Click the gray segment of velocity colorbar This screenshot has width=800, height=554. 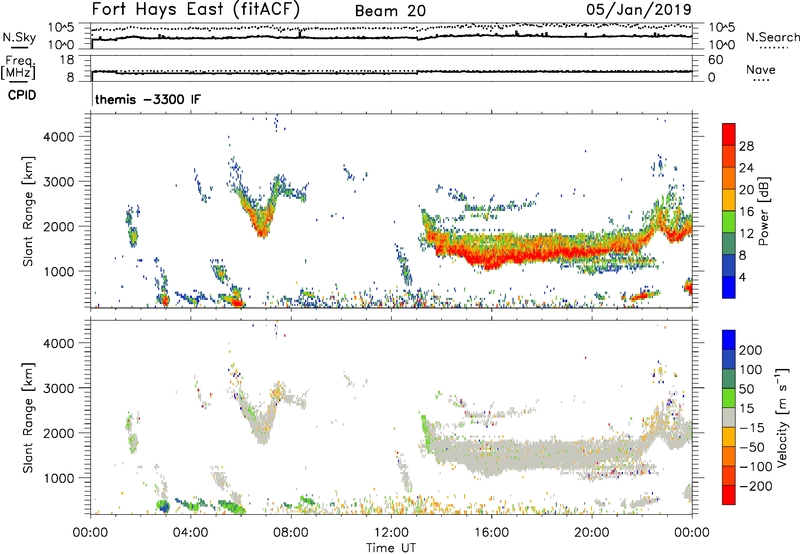click(x=729, y=418)
